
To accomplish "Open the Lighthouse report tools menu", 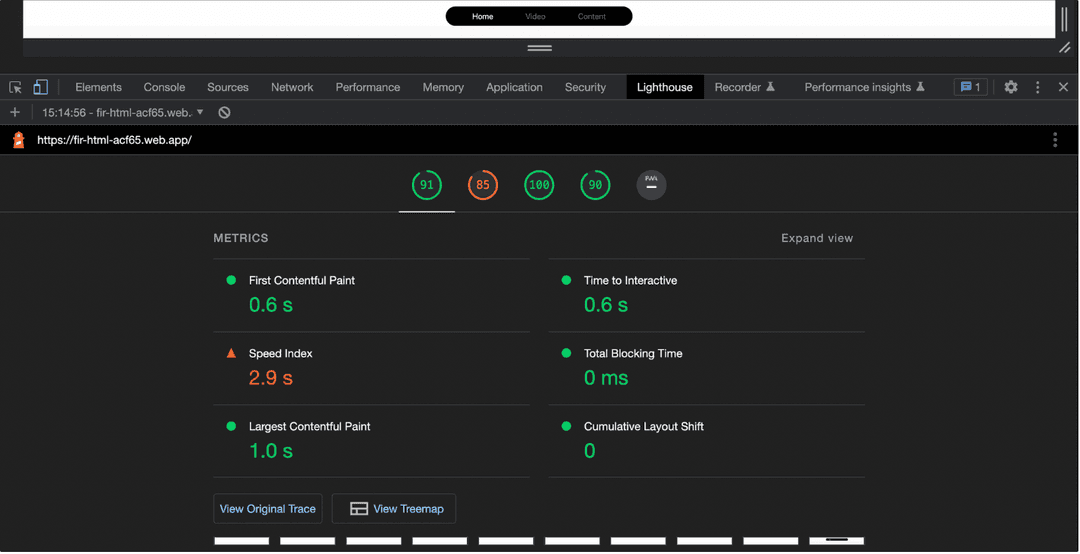I will [x=1055, y=140].
